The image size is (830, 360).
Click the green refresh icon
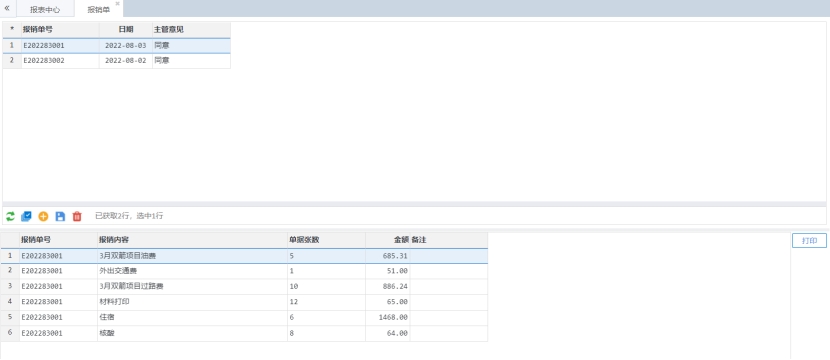coord(10,216)
